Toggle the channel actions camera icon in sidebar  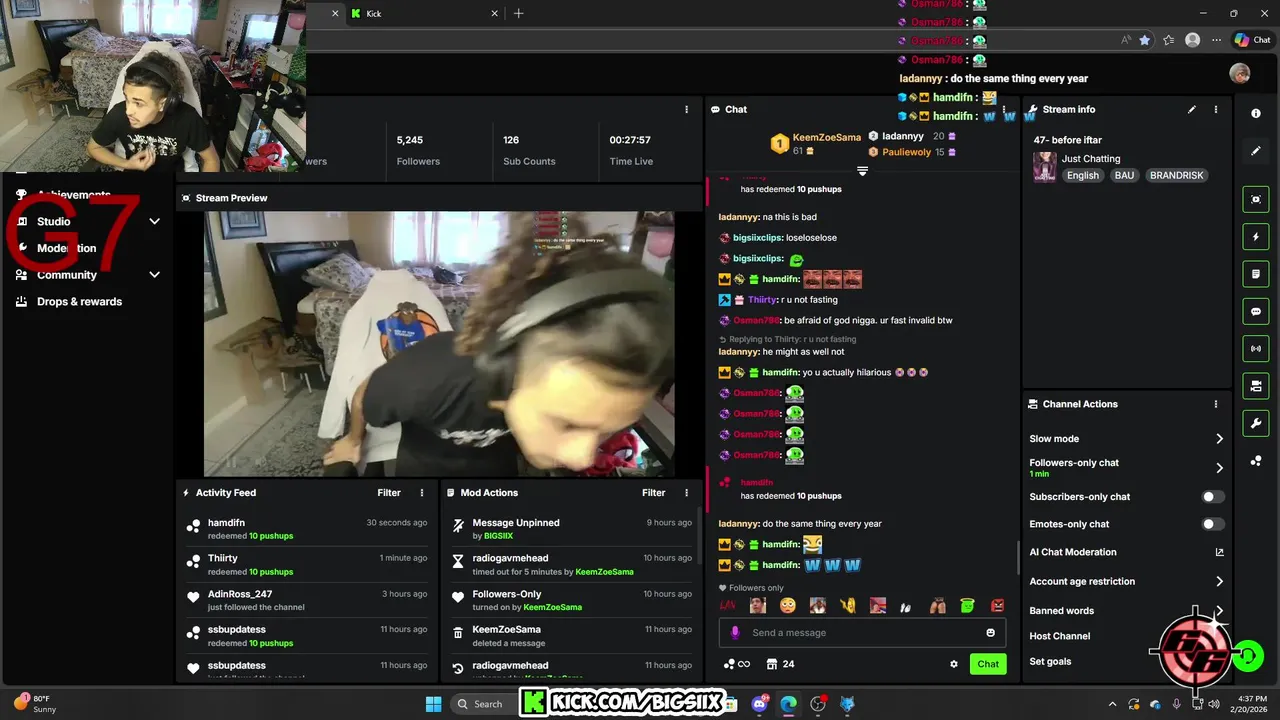tap(1256, 386)
